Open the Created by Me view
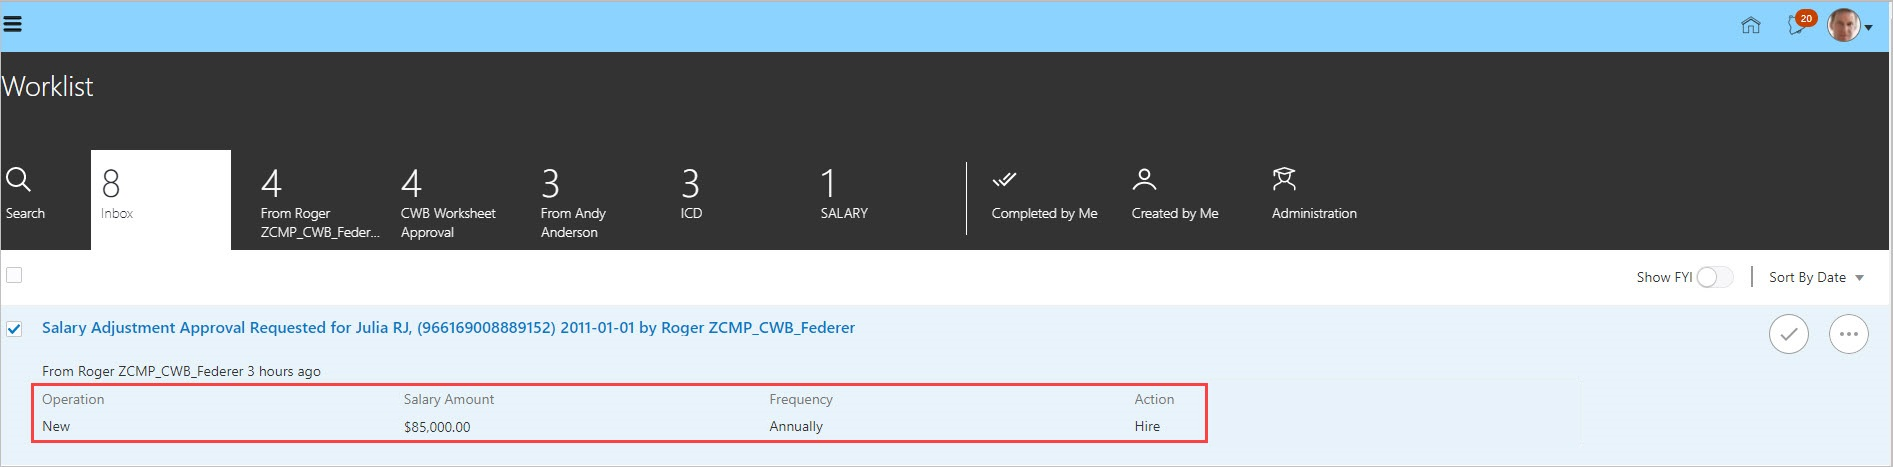The height and width of the screenshot is (467, 1893). [1174, 194]
